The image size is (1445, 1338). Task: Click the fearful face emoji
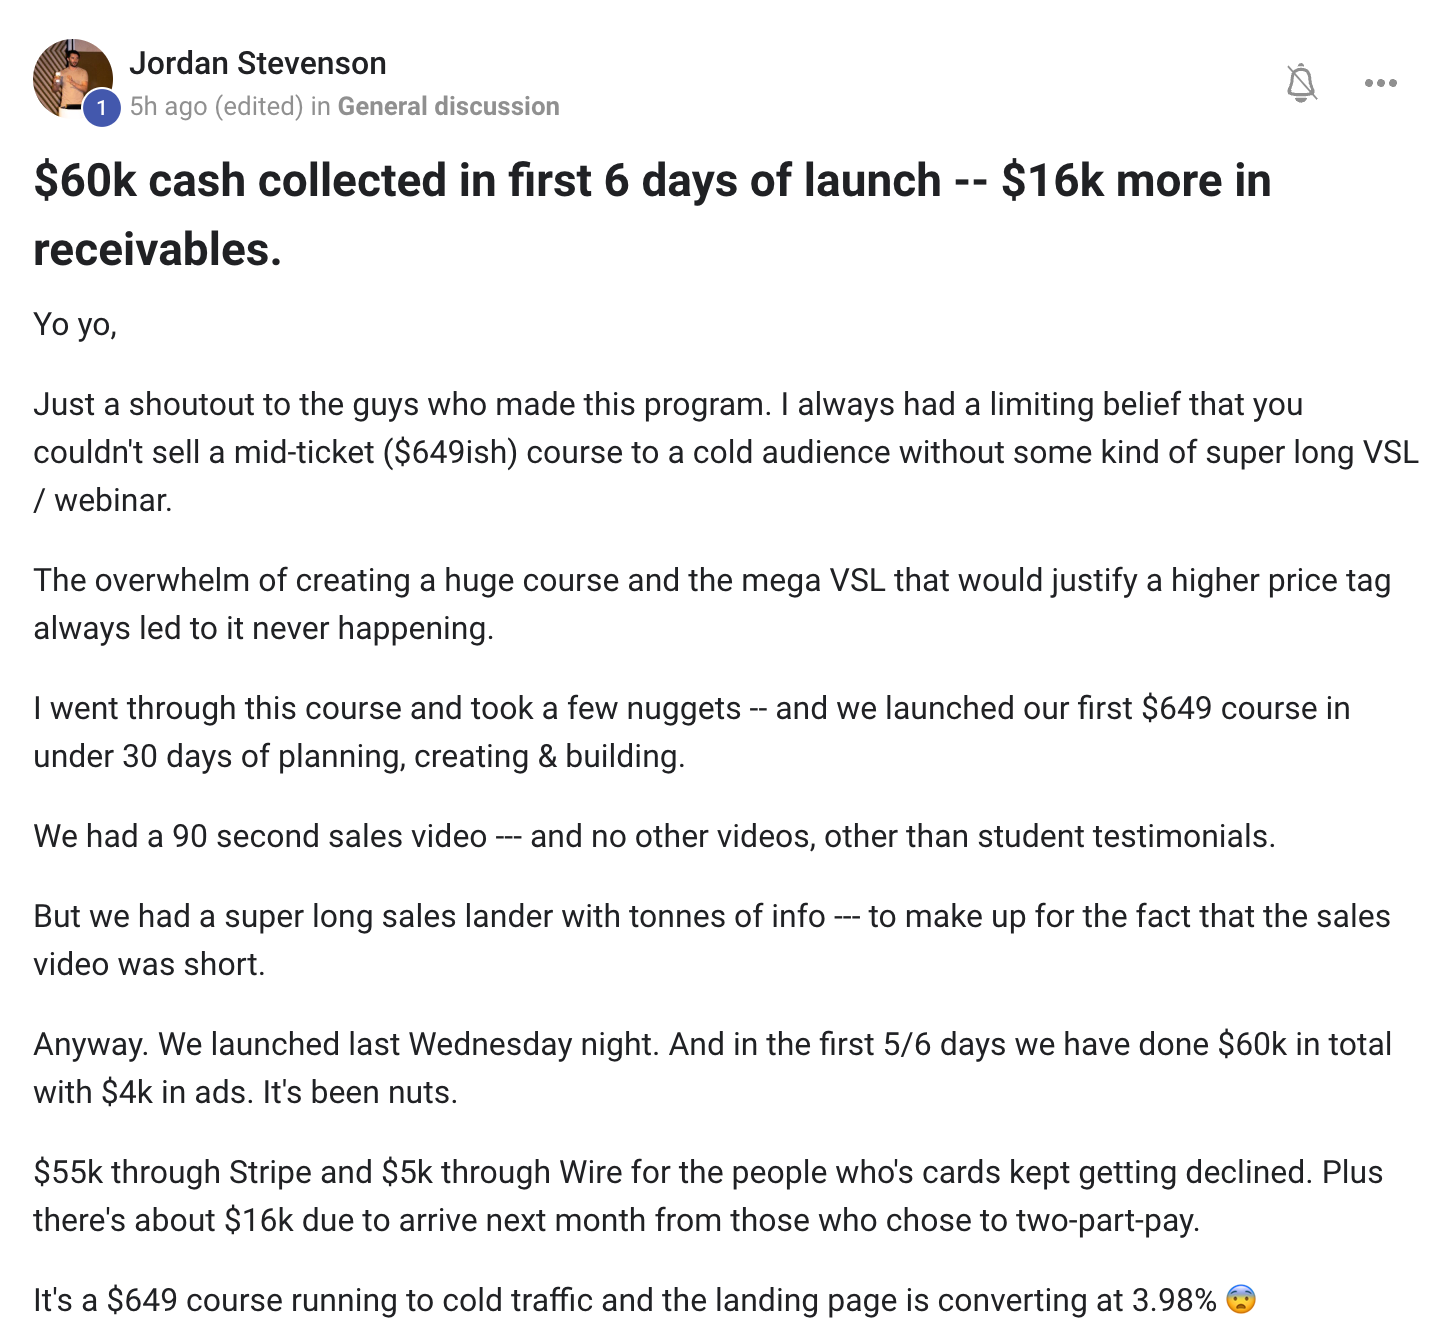point(1240,1299)
